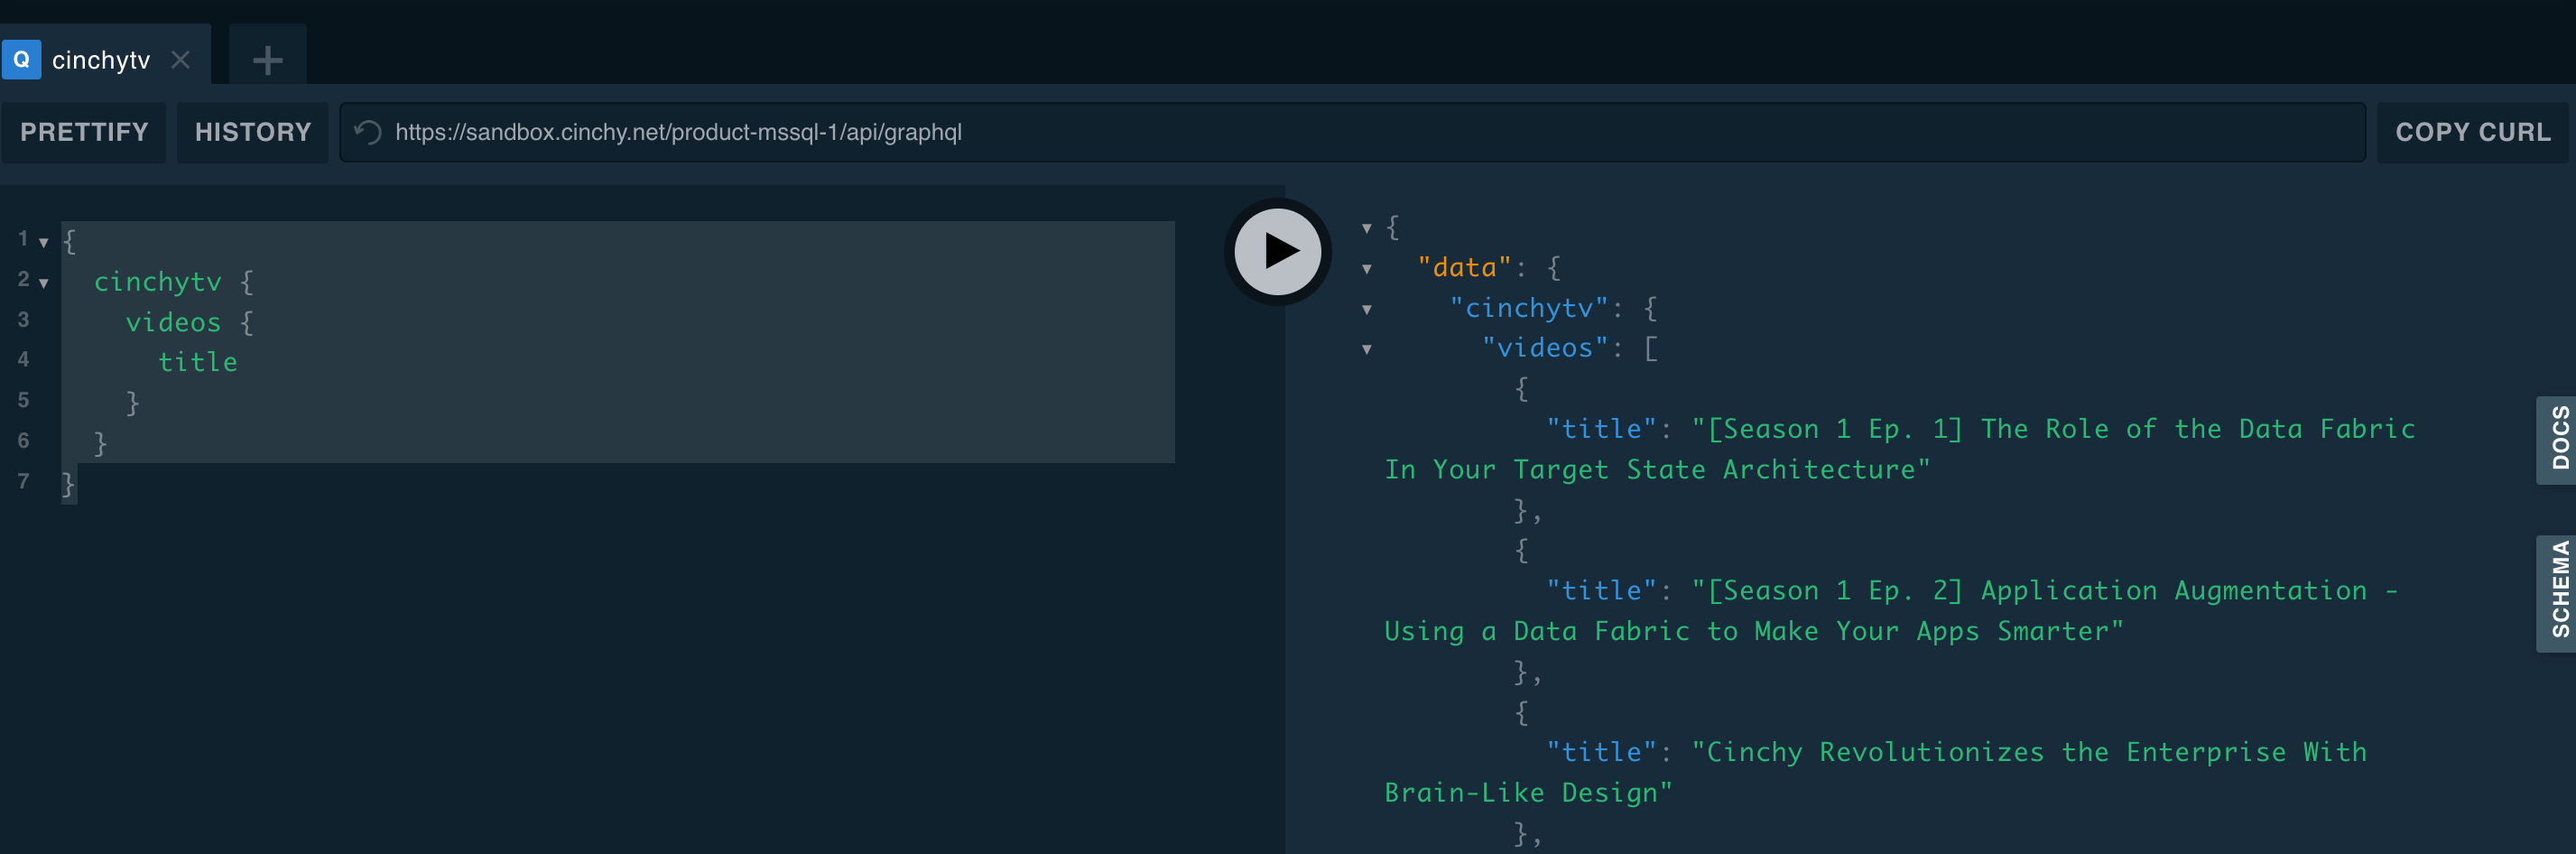The width and height of the screenshot is (2576, 854).
Task: Collapse the cinchytv object in the response
Action: click(x=1366, y=309)
